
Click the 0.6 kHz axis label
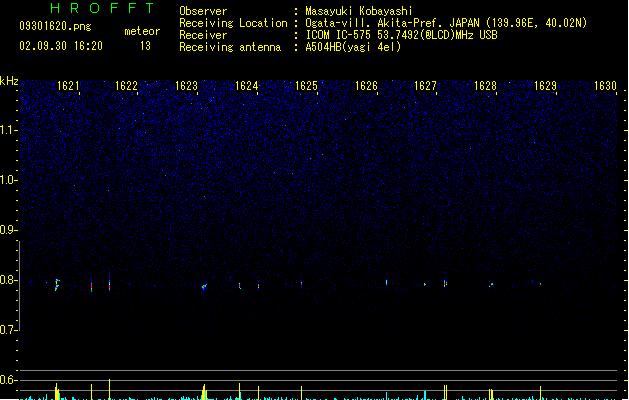click(x=8, y=380)
